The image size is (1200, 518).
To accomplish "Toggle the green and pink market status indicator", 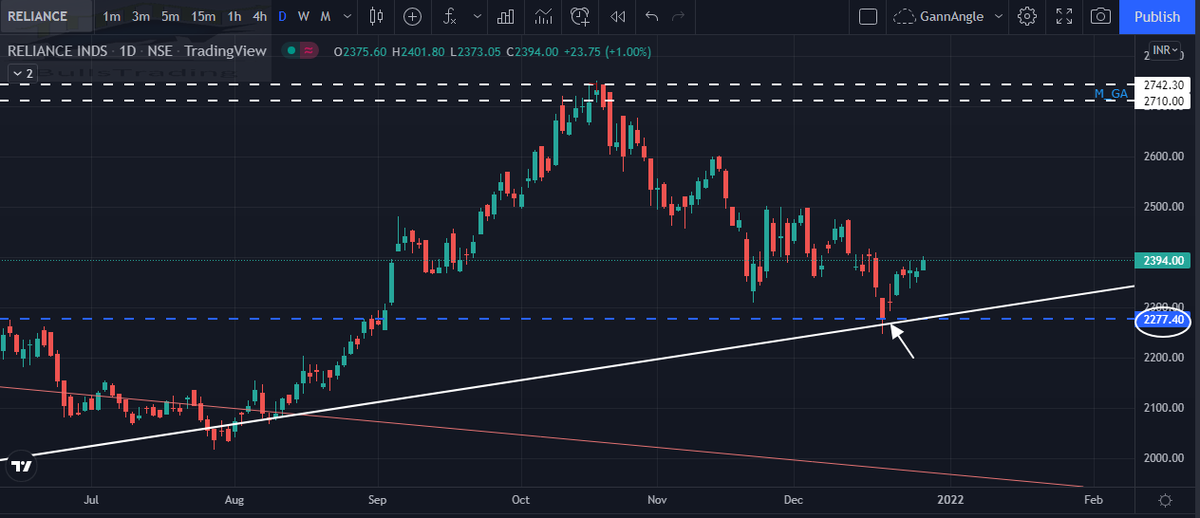I will coord(300,52).
